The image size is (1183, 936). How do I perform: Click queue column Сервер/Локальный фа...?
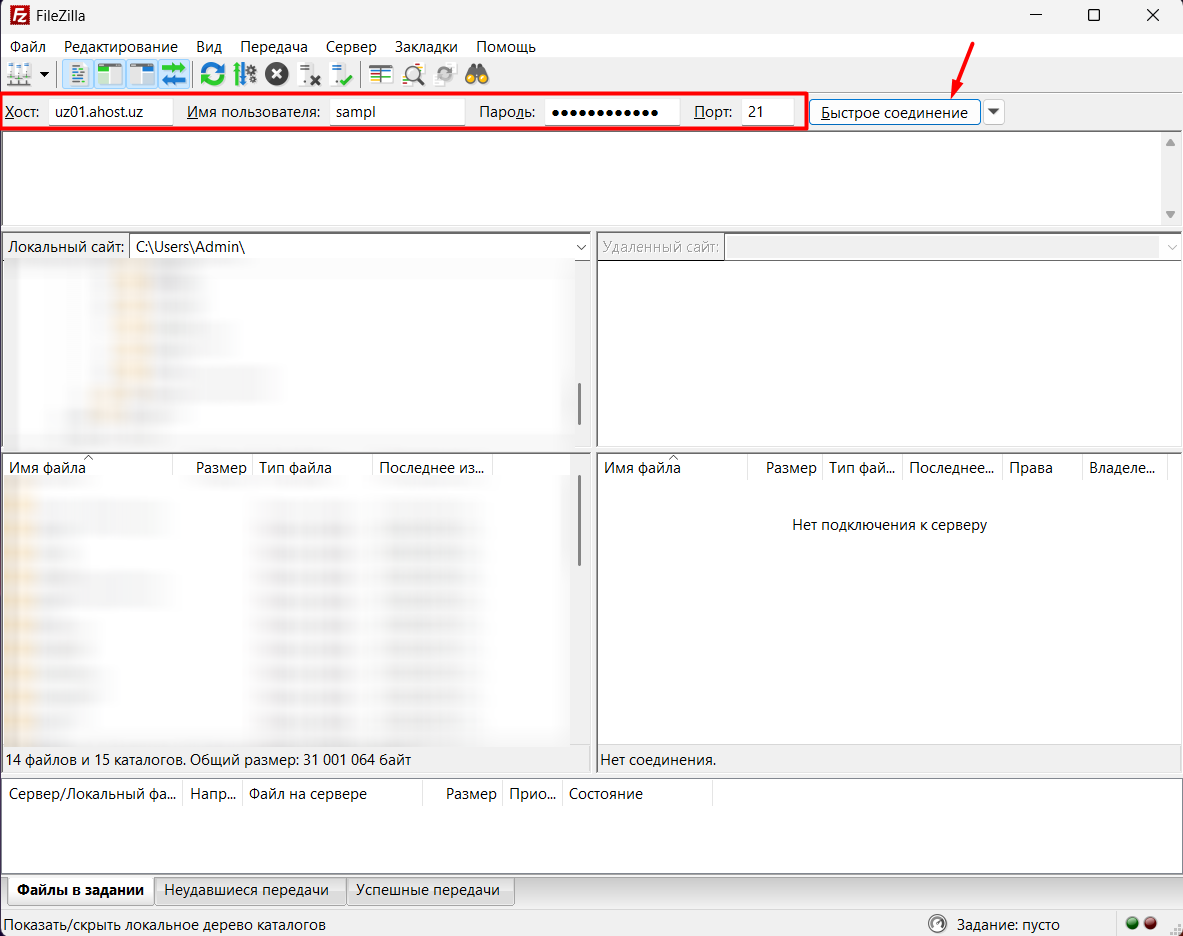[x=93, y=793]
